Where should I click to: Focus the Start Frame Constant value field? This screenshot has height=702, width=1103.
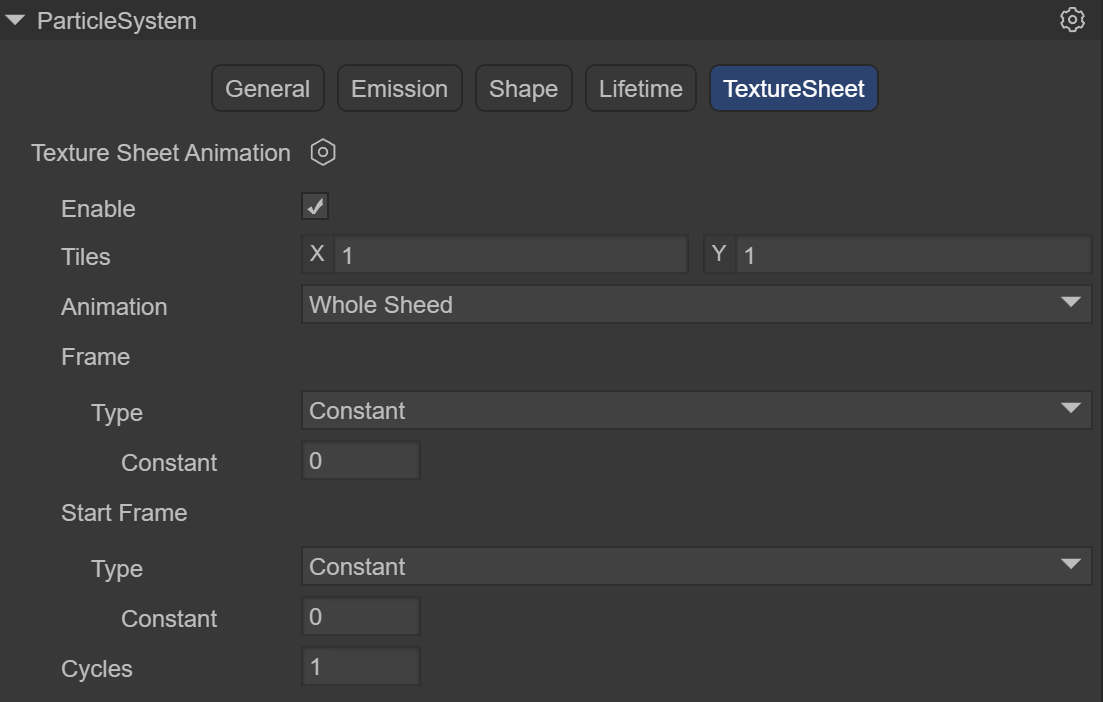point(360,617)
